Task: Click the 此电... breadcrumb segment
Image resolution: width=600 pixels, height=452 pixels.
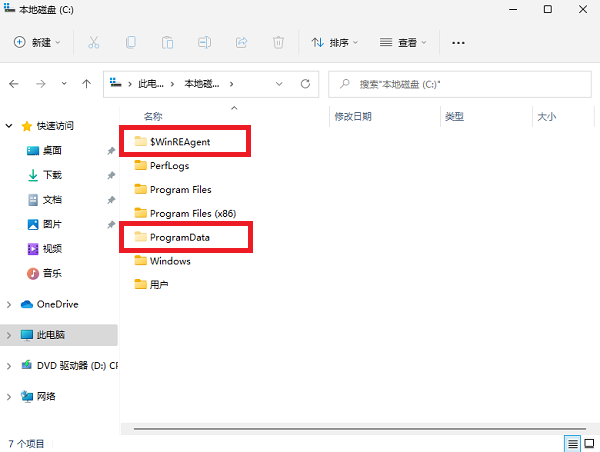Action: click(x=150, y=84)
